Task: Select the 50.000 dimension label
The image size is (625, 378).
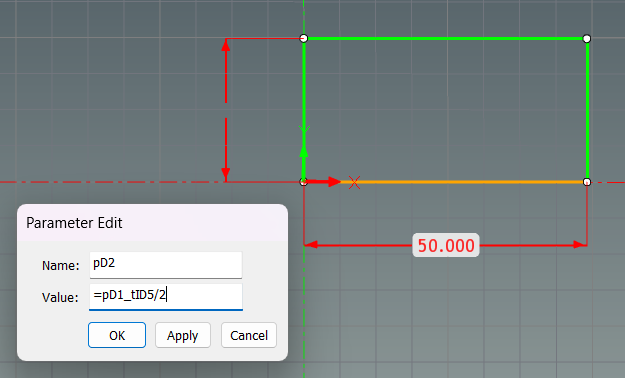Action: pos(446,245)
